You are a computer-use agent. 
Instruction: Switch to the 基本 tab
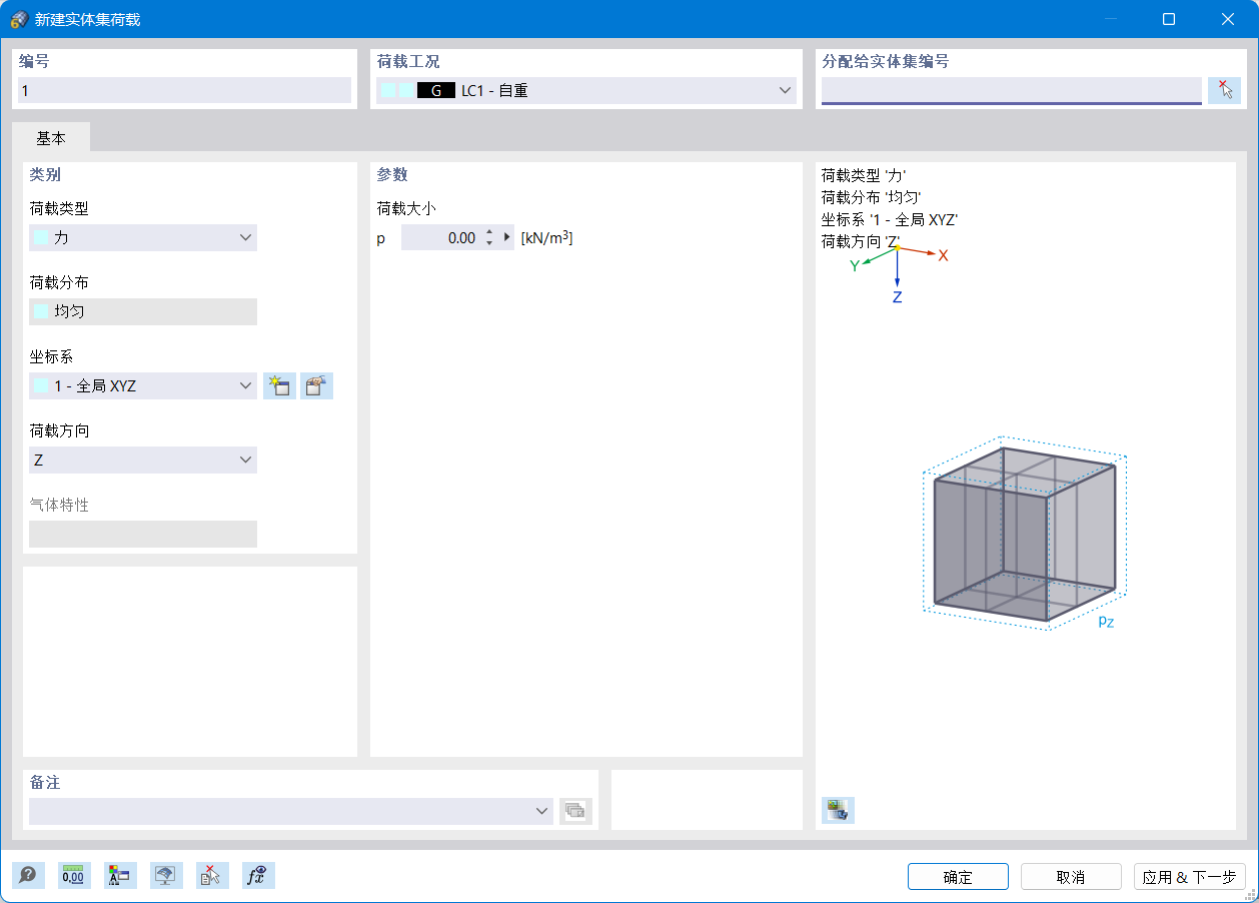pyautogui.click(x=52, y=138)
